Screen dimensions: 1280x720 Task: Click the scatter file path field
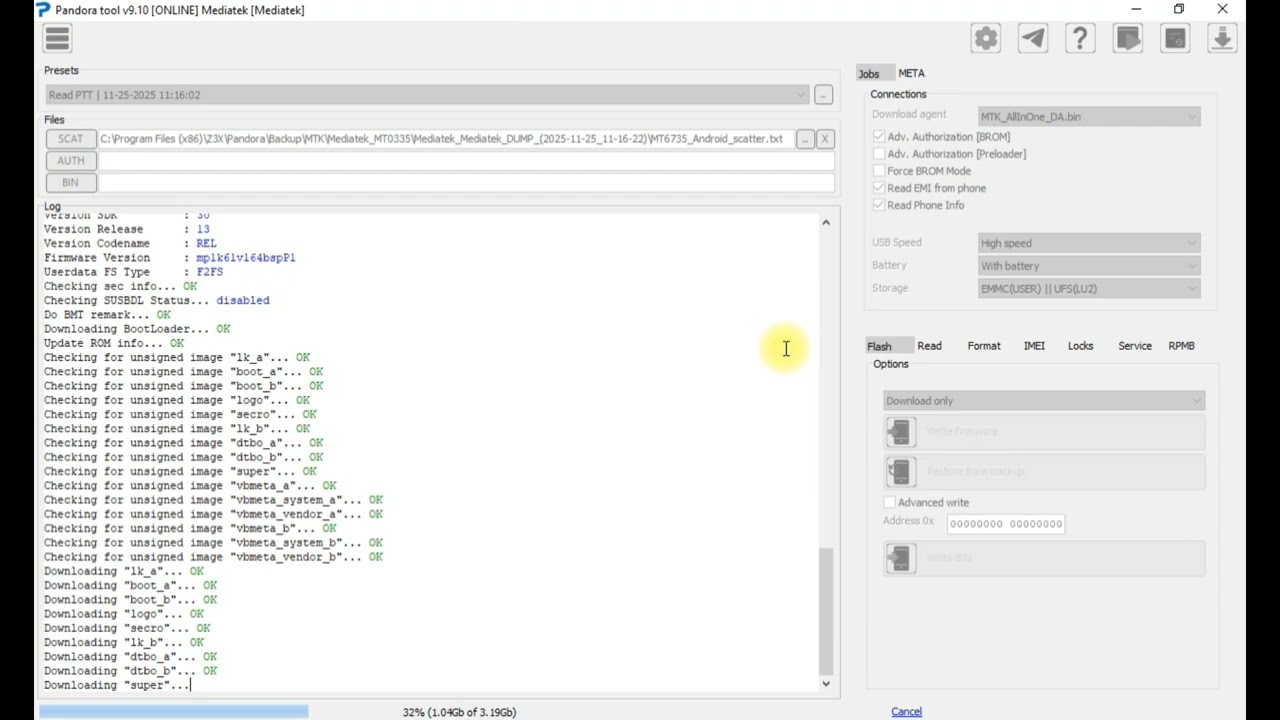[x=445, y=139]
